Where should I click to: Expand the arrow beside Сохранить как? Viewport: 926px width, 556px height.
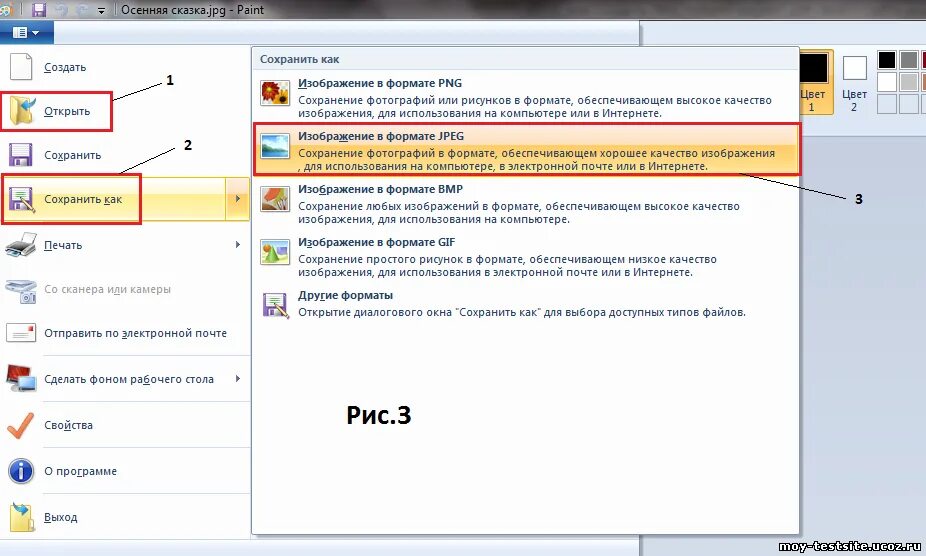pyautogui.click(x=237, y=199)
